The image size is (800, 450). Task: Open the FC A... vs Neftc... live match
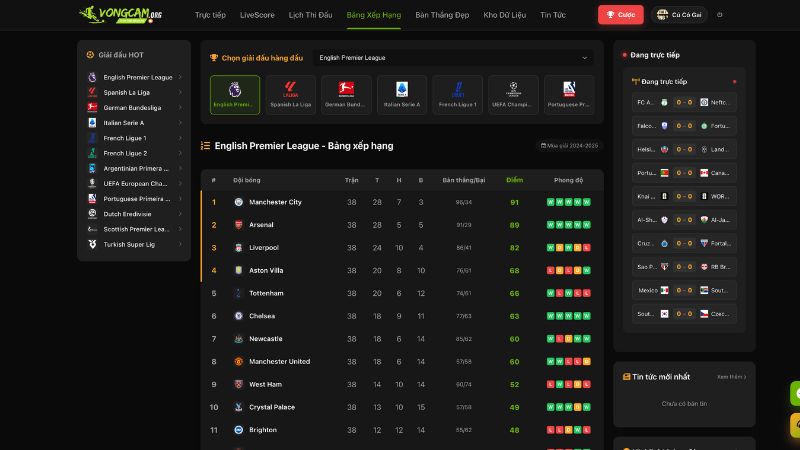(684, 103)
